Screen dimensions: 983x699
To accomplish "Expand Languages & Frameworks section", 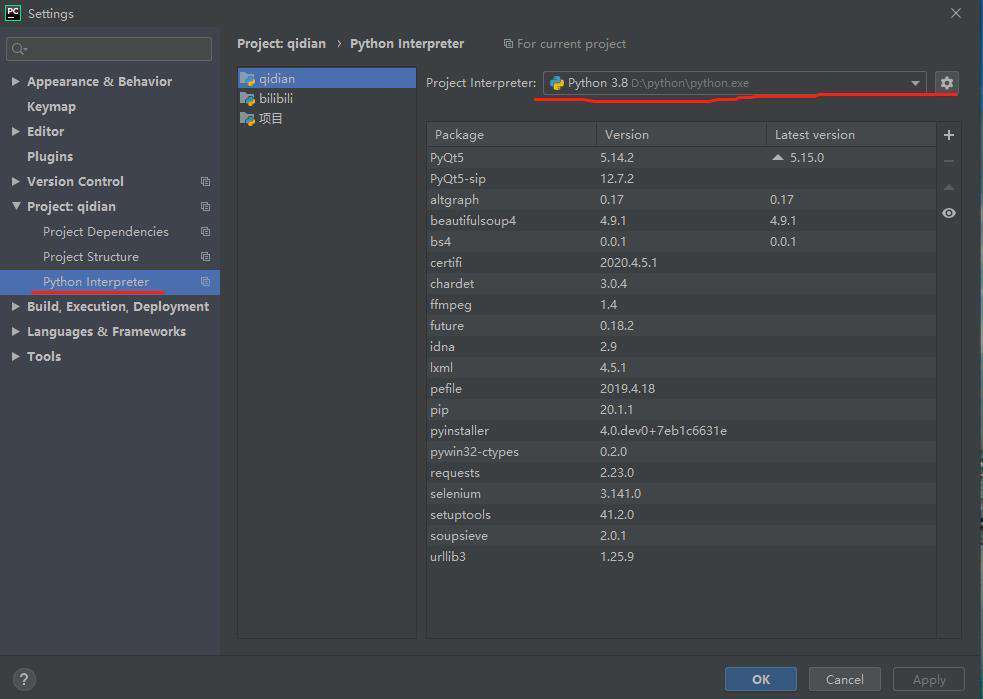I will pos(16,331).
